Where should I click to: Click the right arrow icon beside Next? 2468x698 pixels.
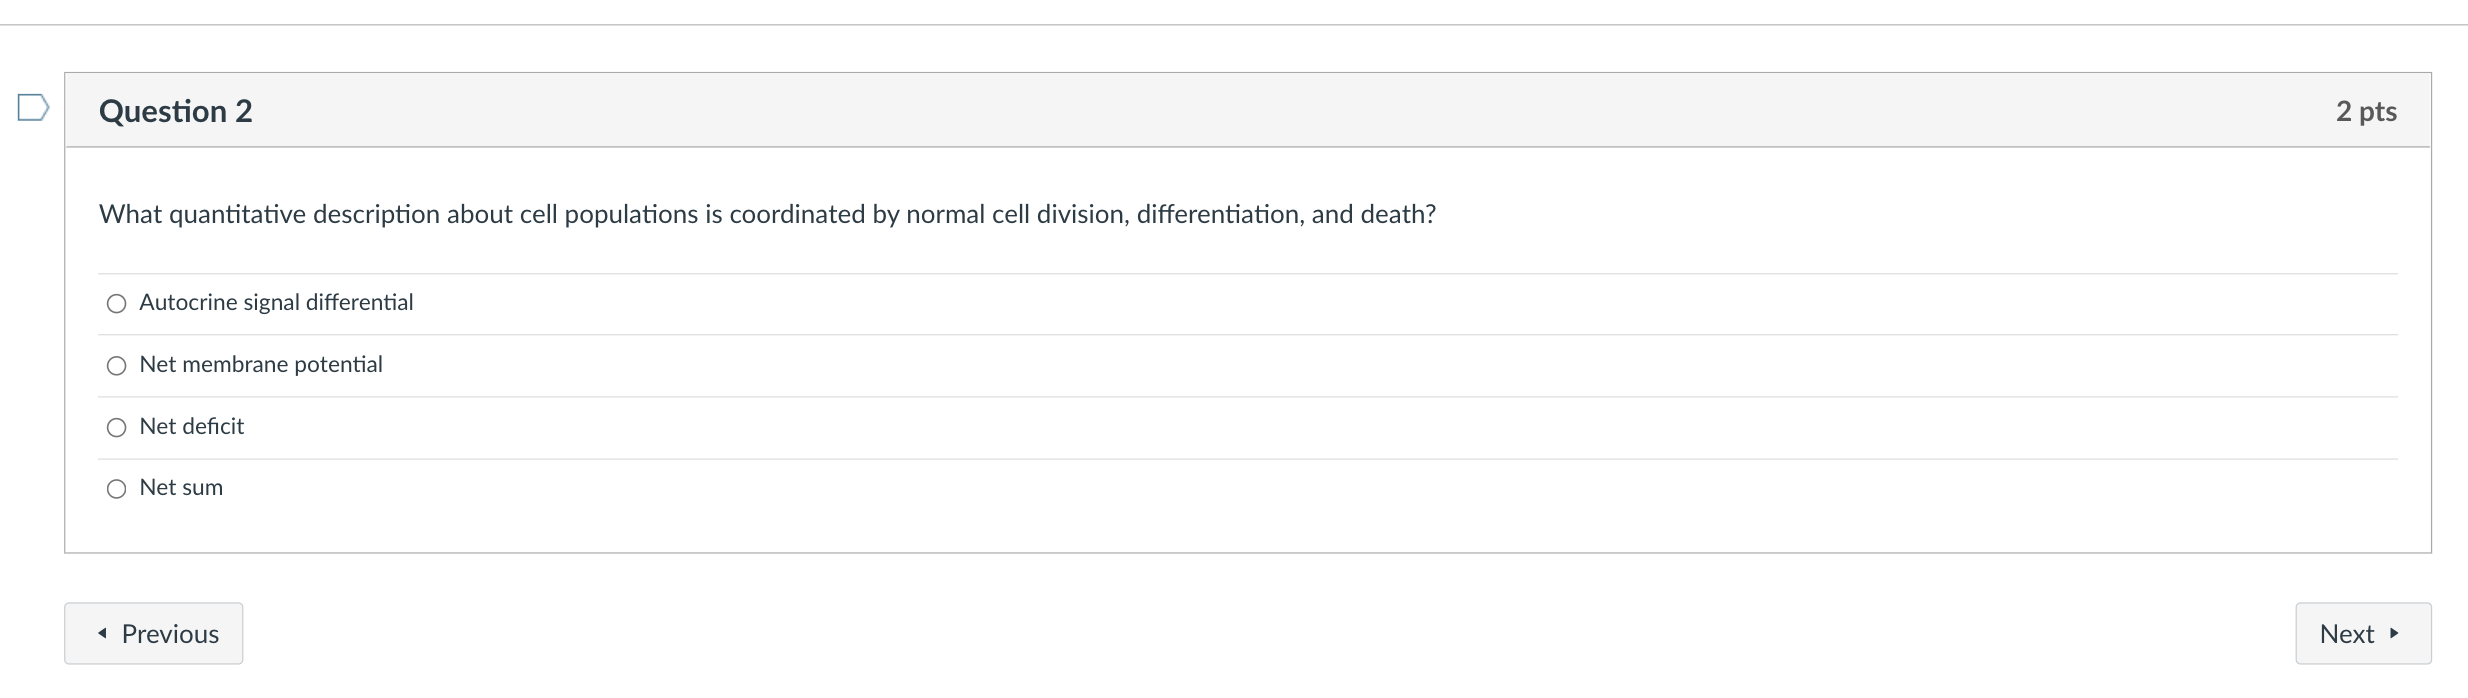2393,633
